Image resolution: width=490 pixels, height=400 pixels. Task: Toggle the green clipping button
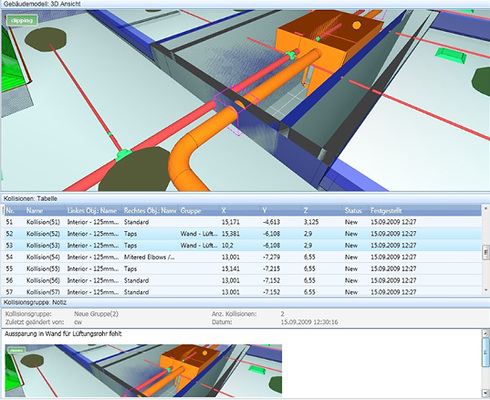pos(22,20)
